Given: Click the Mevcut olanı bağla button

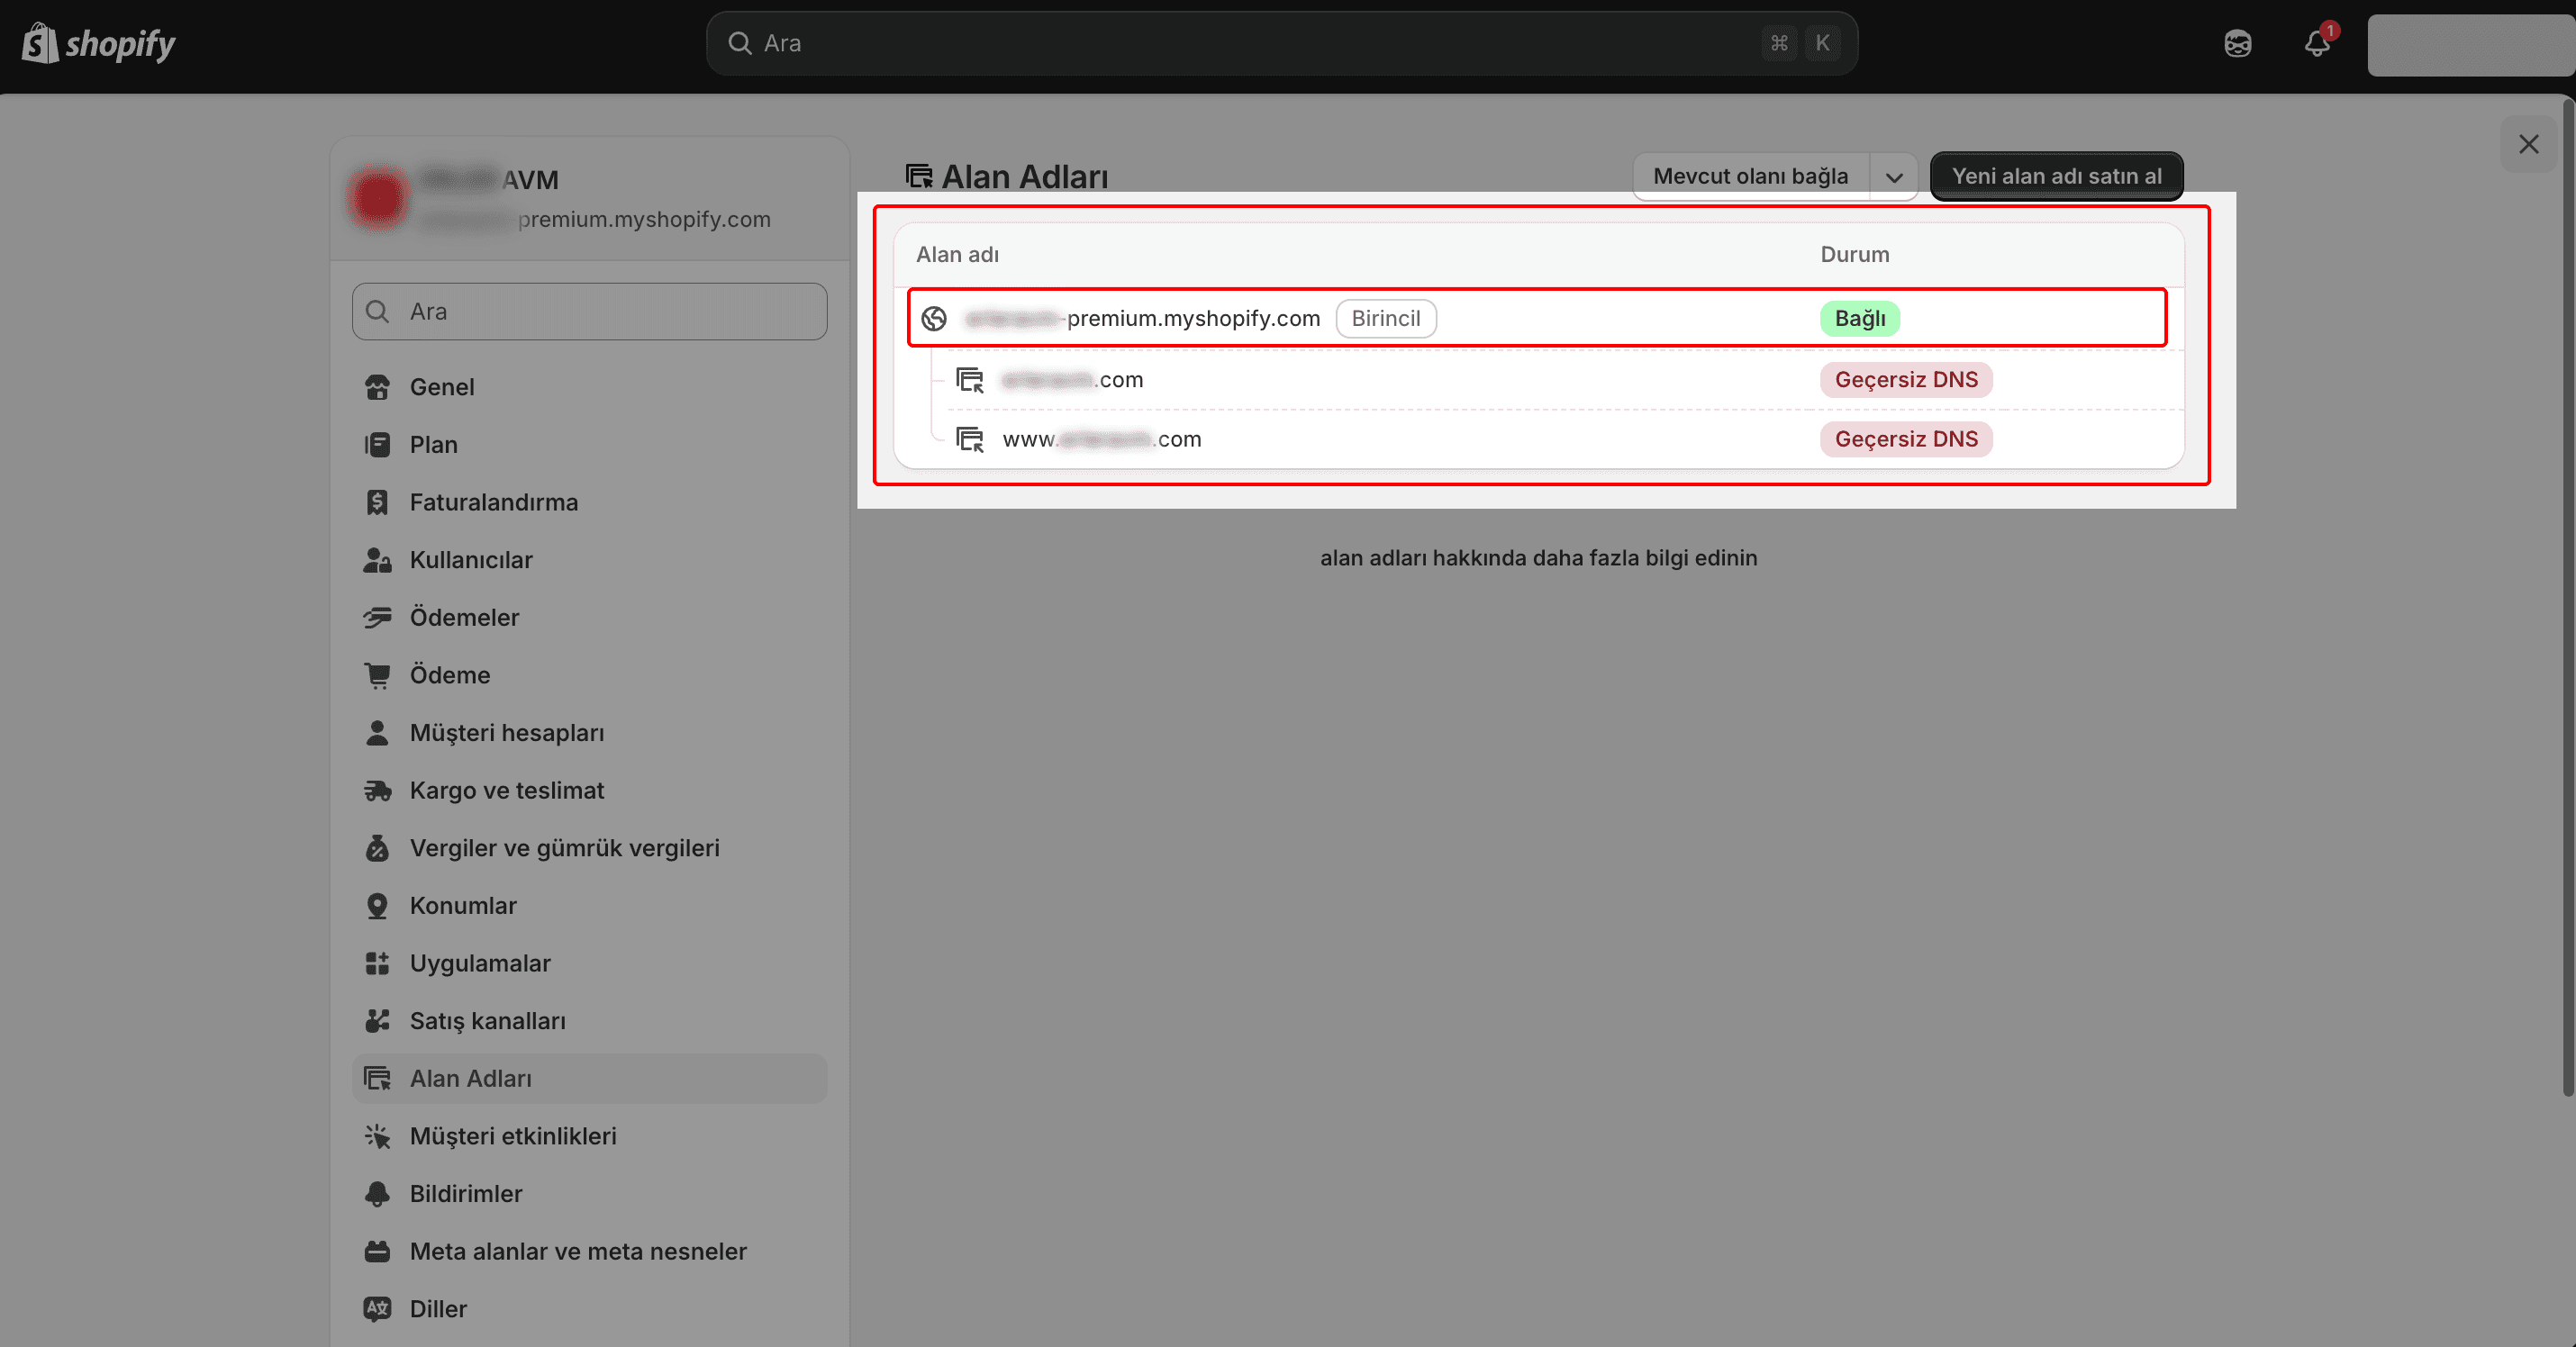Looking at the screenshot, I should point(1749,177).
